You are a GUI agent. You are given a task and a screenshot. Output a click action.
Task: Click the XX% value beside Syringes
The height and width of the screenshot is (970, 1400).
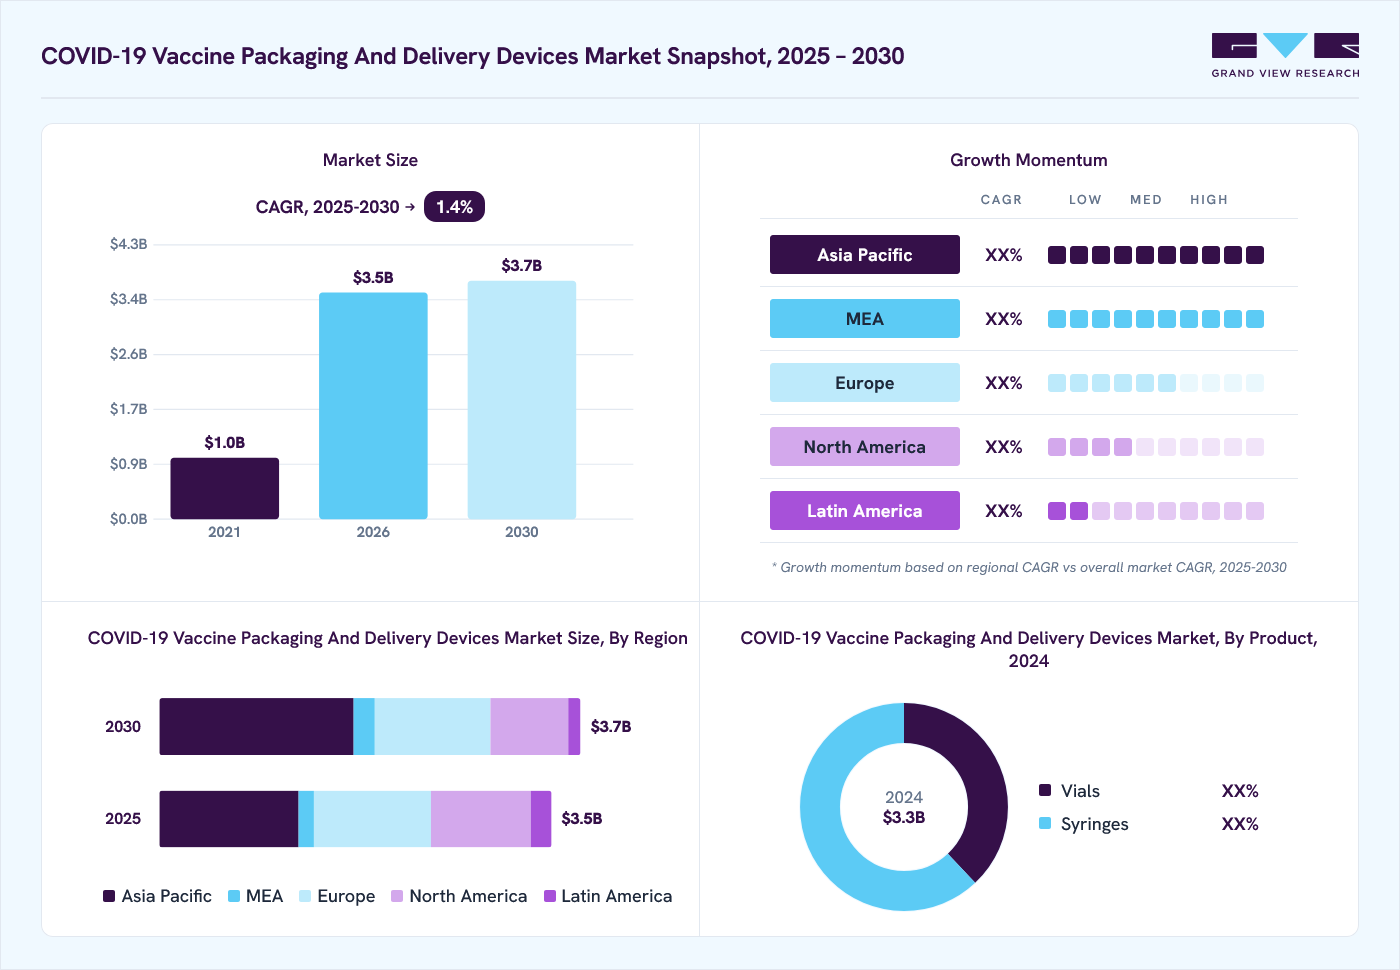pos(1240,824)
